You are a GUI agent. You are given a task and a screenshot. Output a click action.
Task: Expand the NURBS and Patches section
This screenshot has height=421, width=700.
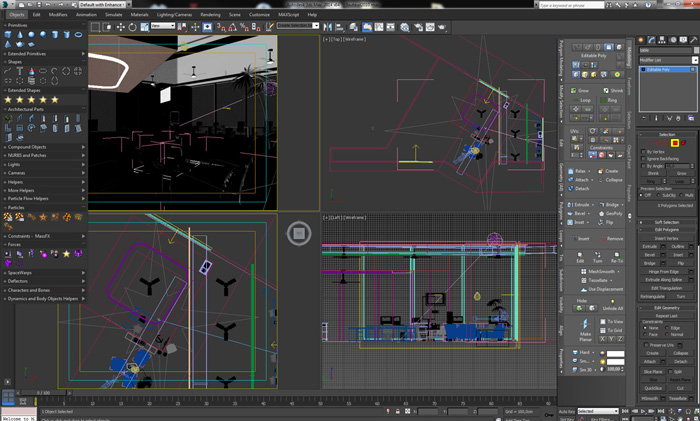tap(45, 155)
